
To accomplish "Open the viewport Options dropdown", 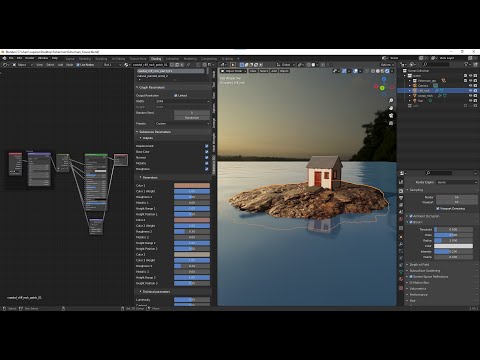I will pyautogui.click(x=387, y=65).
